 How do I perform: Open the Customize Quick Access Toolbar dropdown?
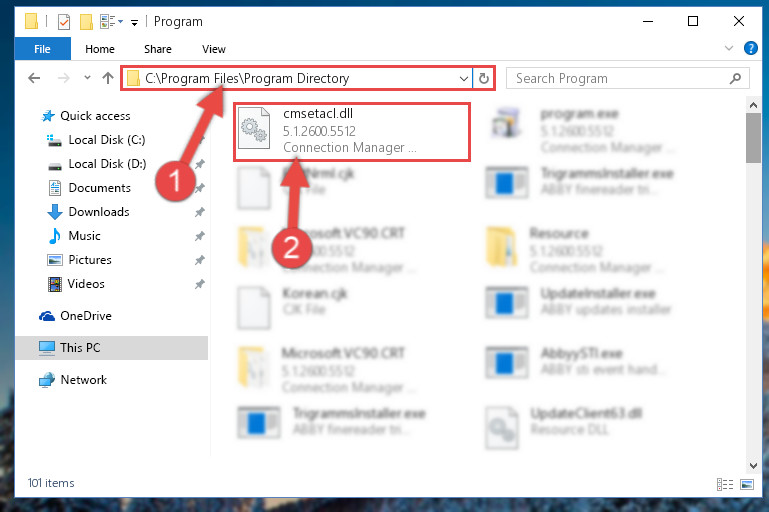[134, 22]
